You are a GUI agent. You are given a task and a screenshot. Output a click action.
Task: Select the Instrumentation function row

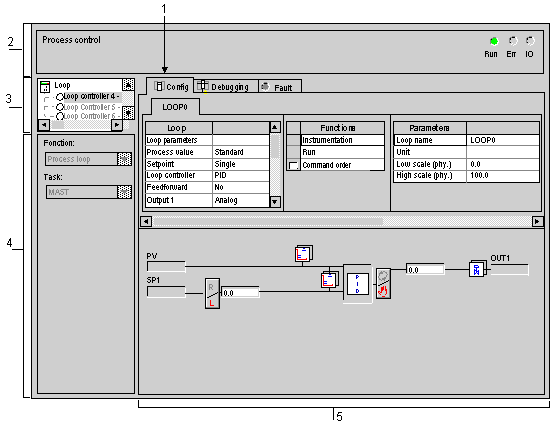coord(342,140)
